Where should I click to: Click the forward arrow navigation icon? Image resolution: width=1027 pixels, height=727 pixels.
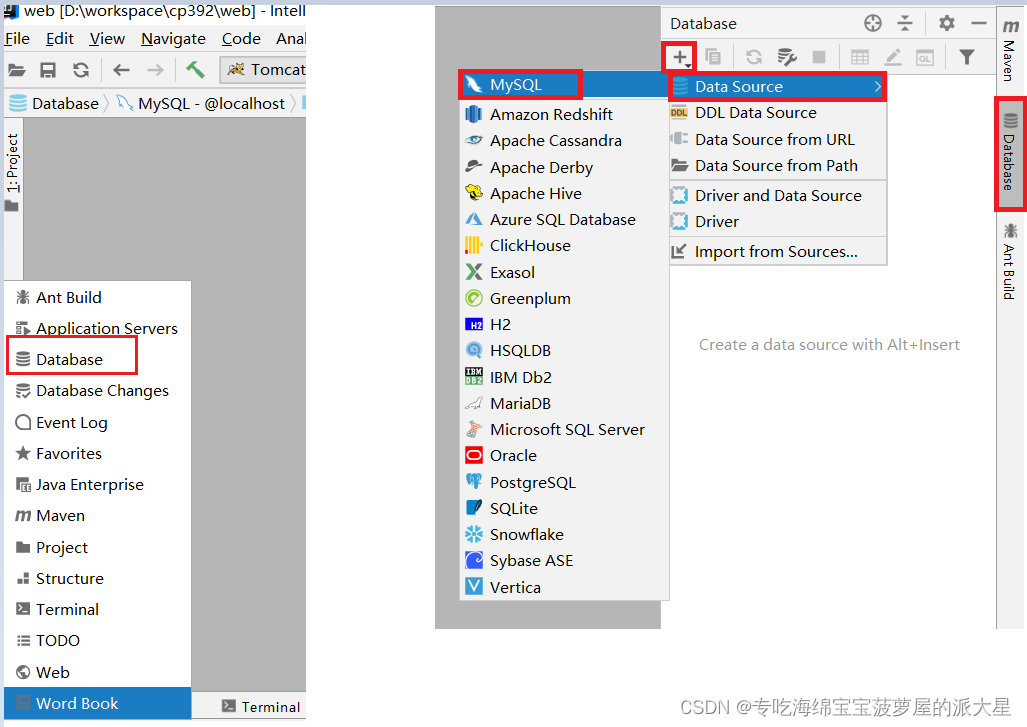155,70
